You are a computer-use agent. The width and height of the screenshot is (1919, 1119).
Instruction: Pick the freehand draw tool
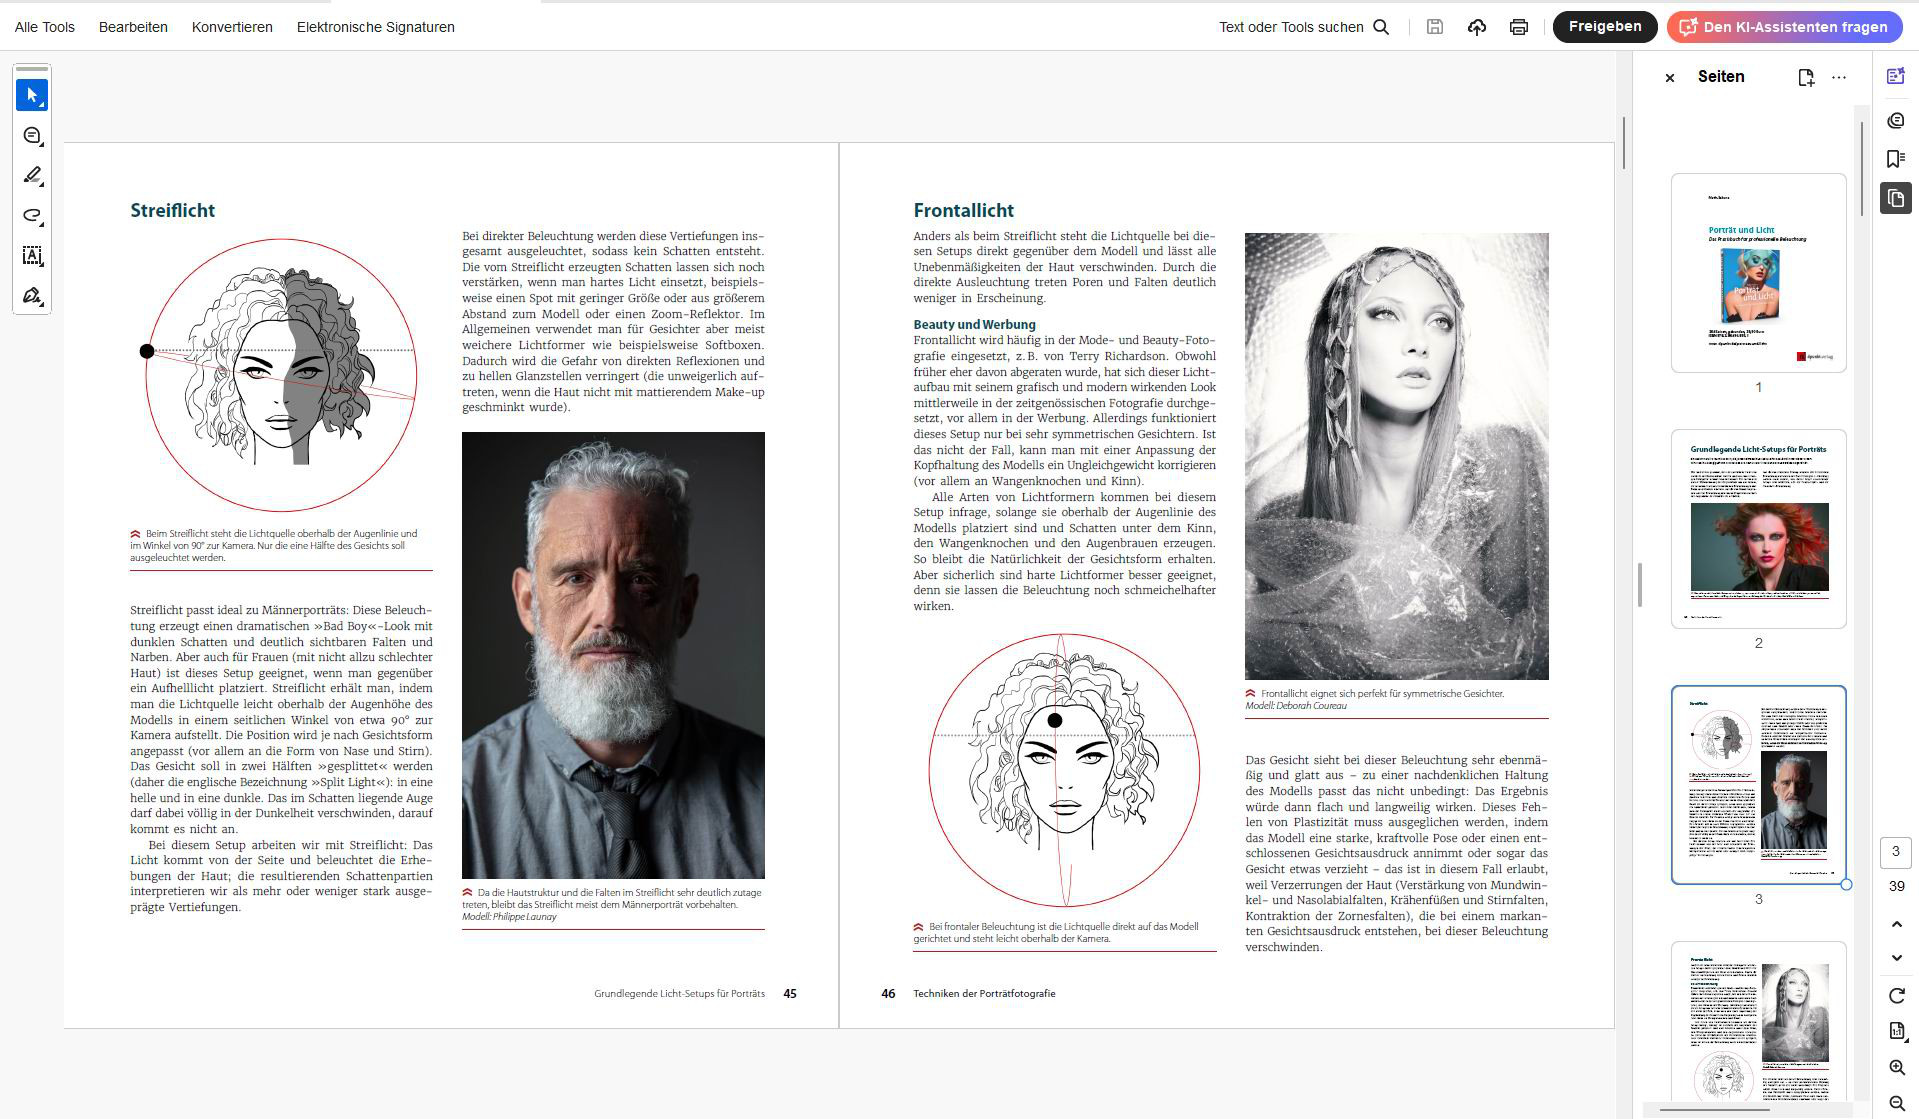(x=32, y=216)
